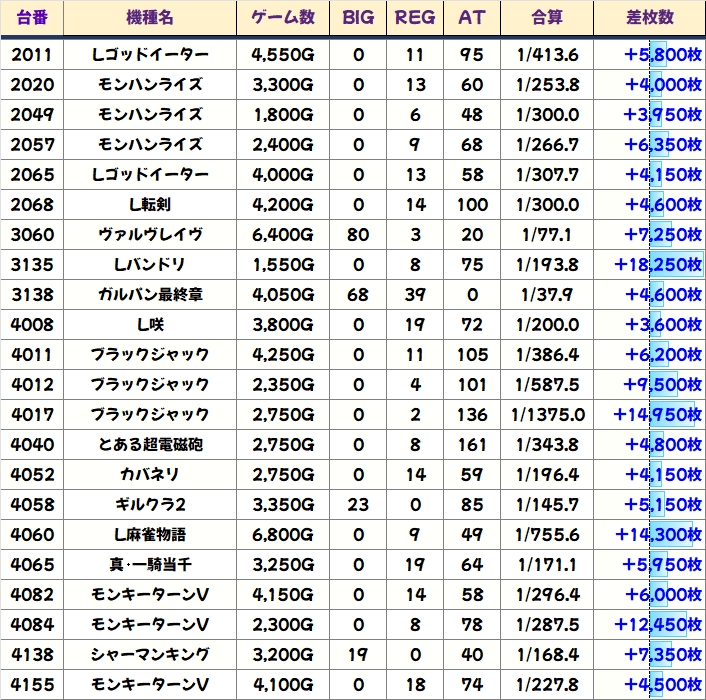Click the 差枚数 column header

pos(650,18)
